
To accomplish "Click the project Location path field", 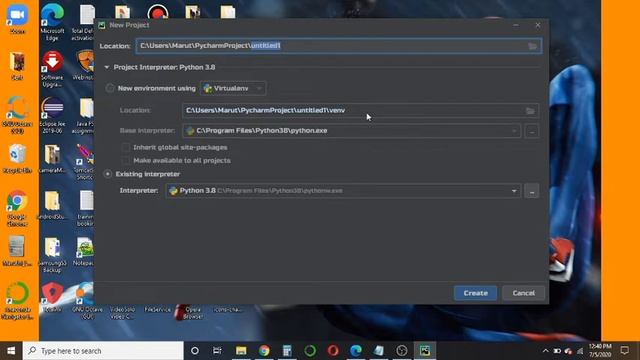I will pos(339,46).
